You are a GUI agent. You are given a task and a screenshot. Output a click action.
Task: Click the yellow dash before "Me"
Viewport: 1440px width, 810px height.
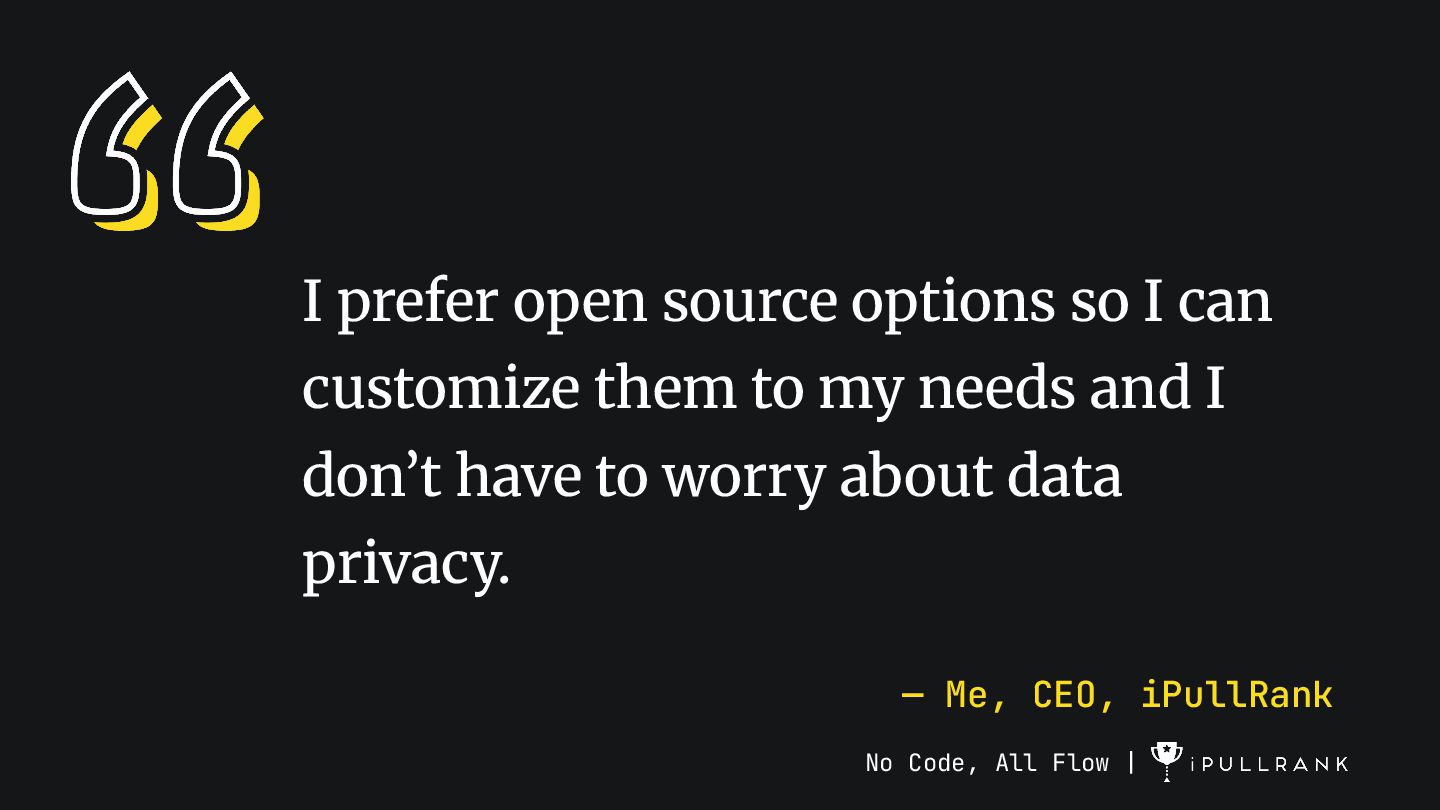pos(912,694)
